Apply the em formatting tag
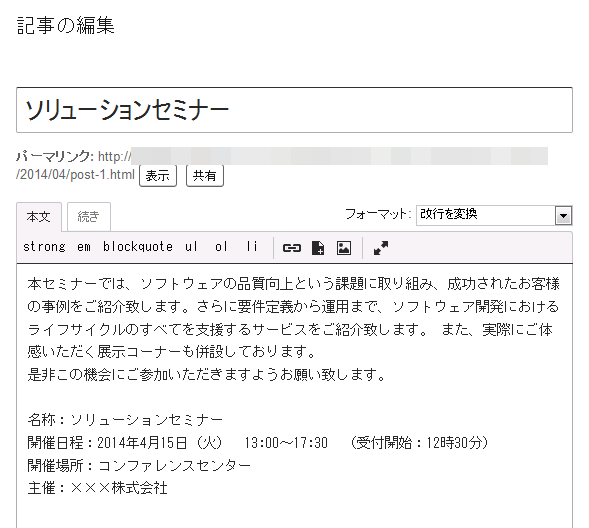Viewport: 589px width, 528px height. (84, 247)
